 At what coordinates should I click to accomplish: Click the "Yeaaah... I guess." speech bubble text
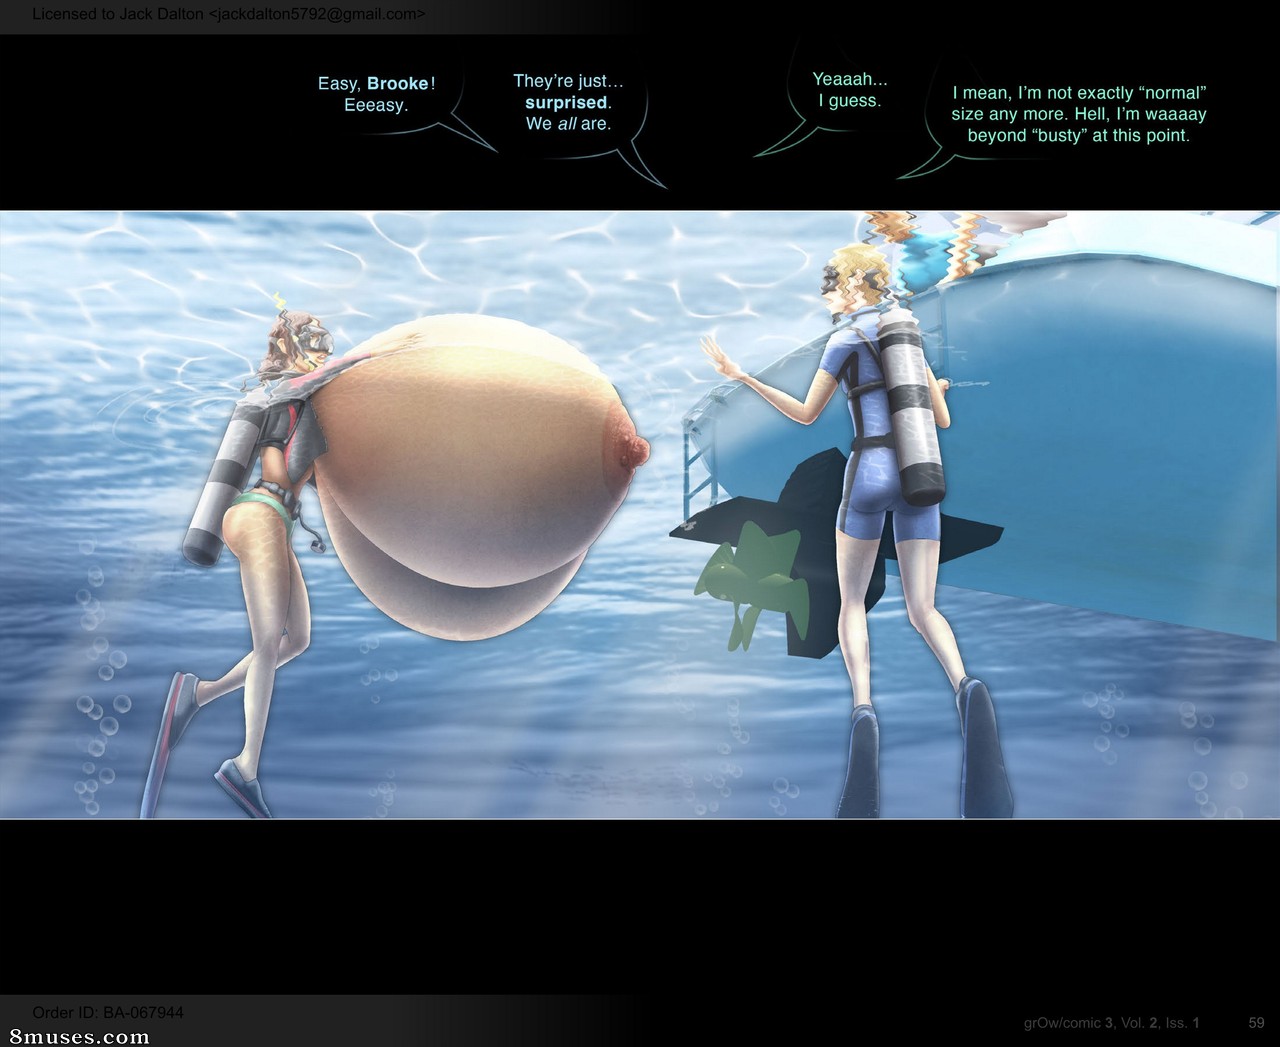[x=849, y=90]
